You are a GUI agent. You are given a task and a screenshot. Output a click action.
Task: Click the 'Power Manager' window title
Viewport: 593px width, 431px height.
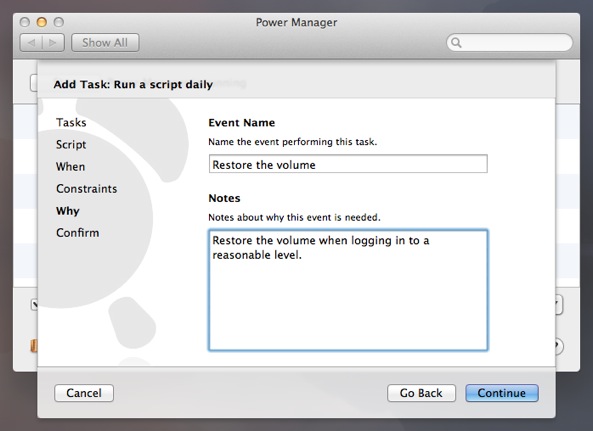tap(296, 22)
